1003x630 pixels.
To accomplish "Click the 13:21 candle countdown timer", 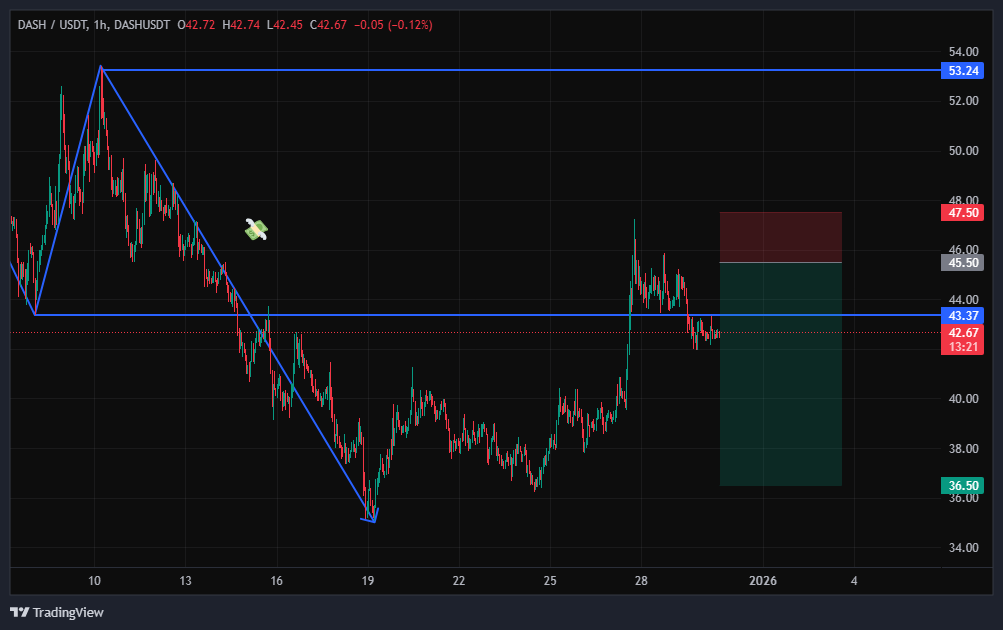I will click(x=963, y=346).
